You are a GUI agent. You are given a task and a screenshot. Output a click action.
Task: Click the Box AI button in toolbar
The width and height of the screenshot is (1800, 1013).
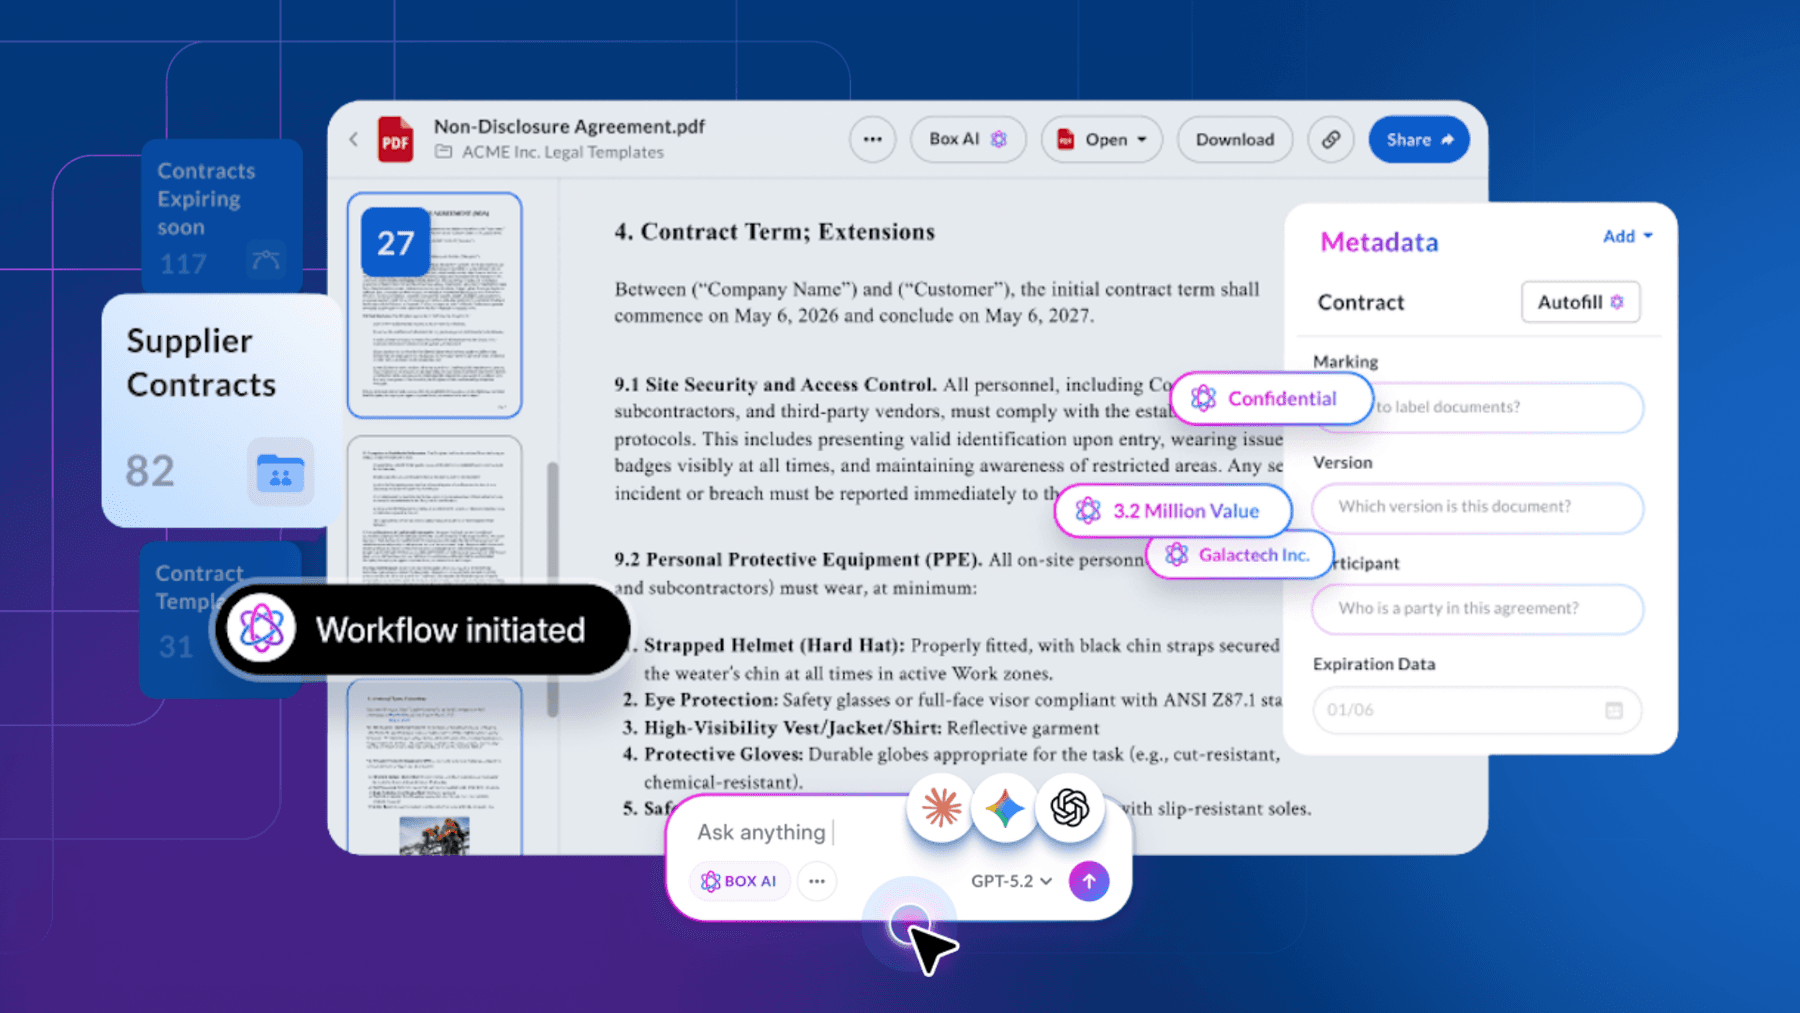point(968,139)
